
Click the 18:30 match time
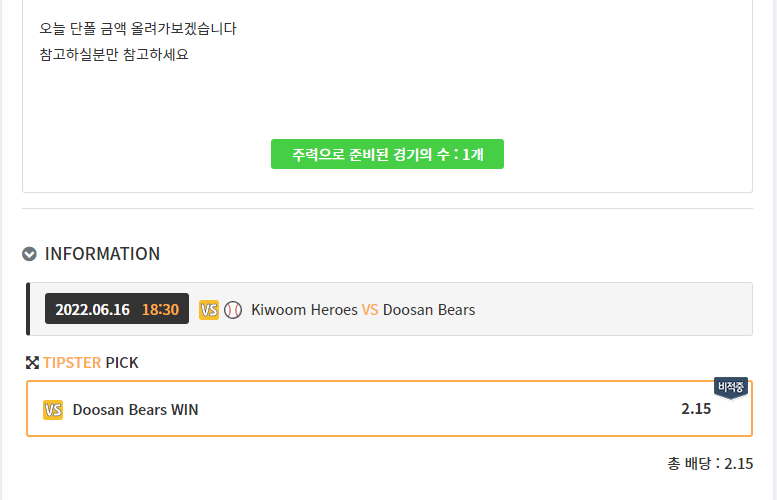[160, 310]
